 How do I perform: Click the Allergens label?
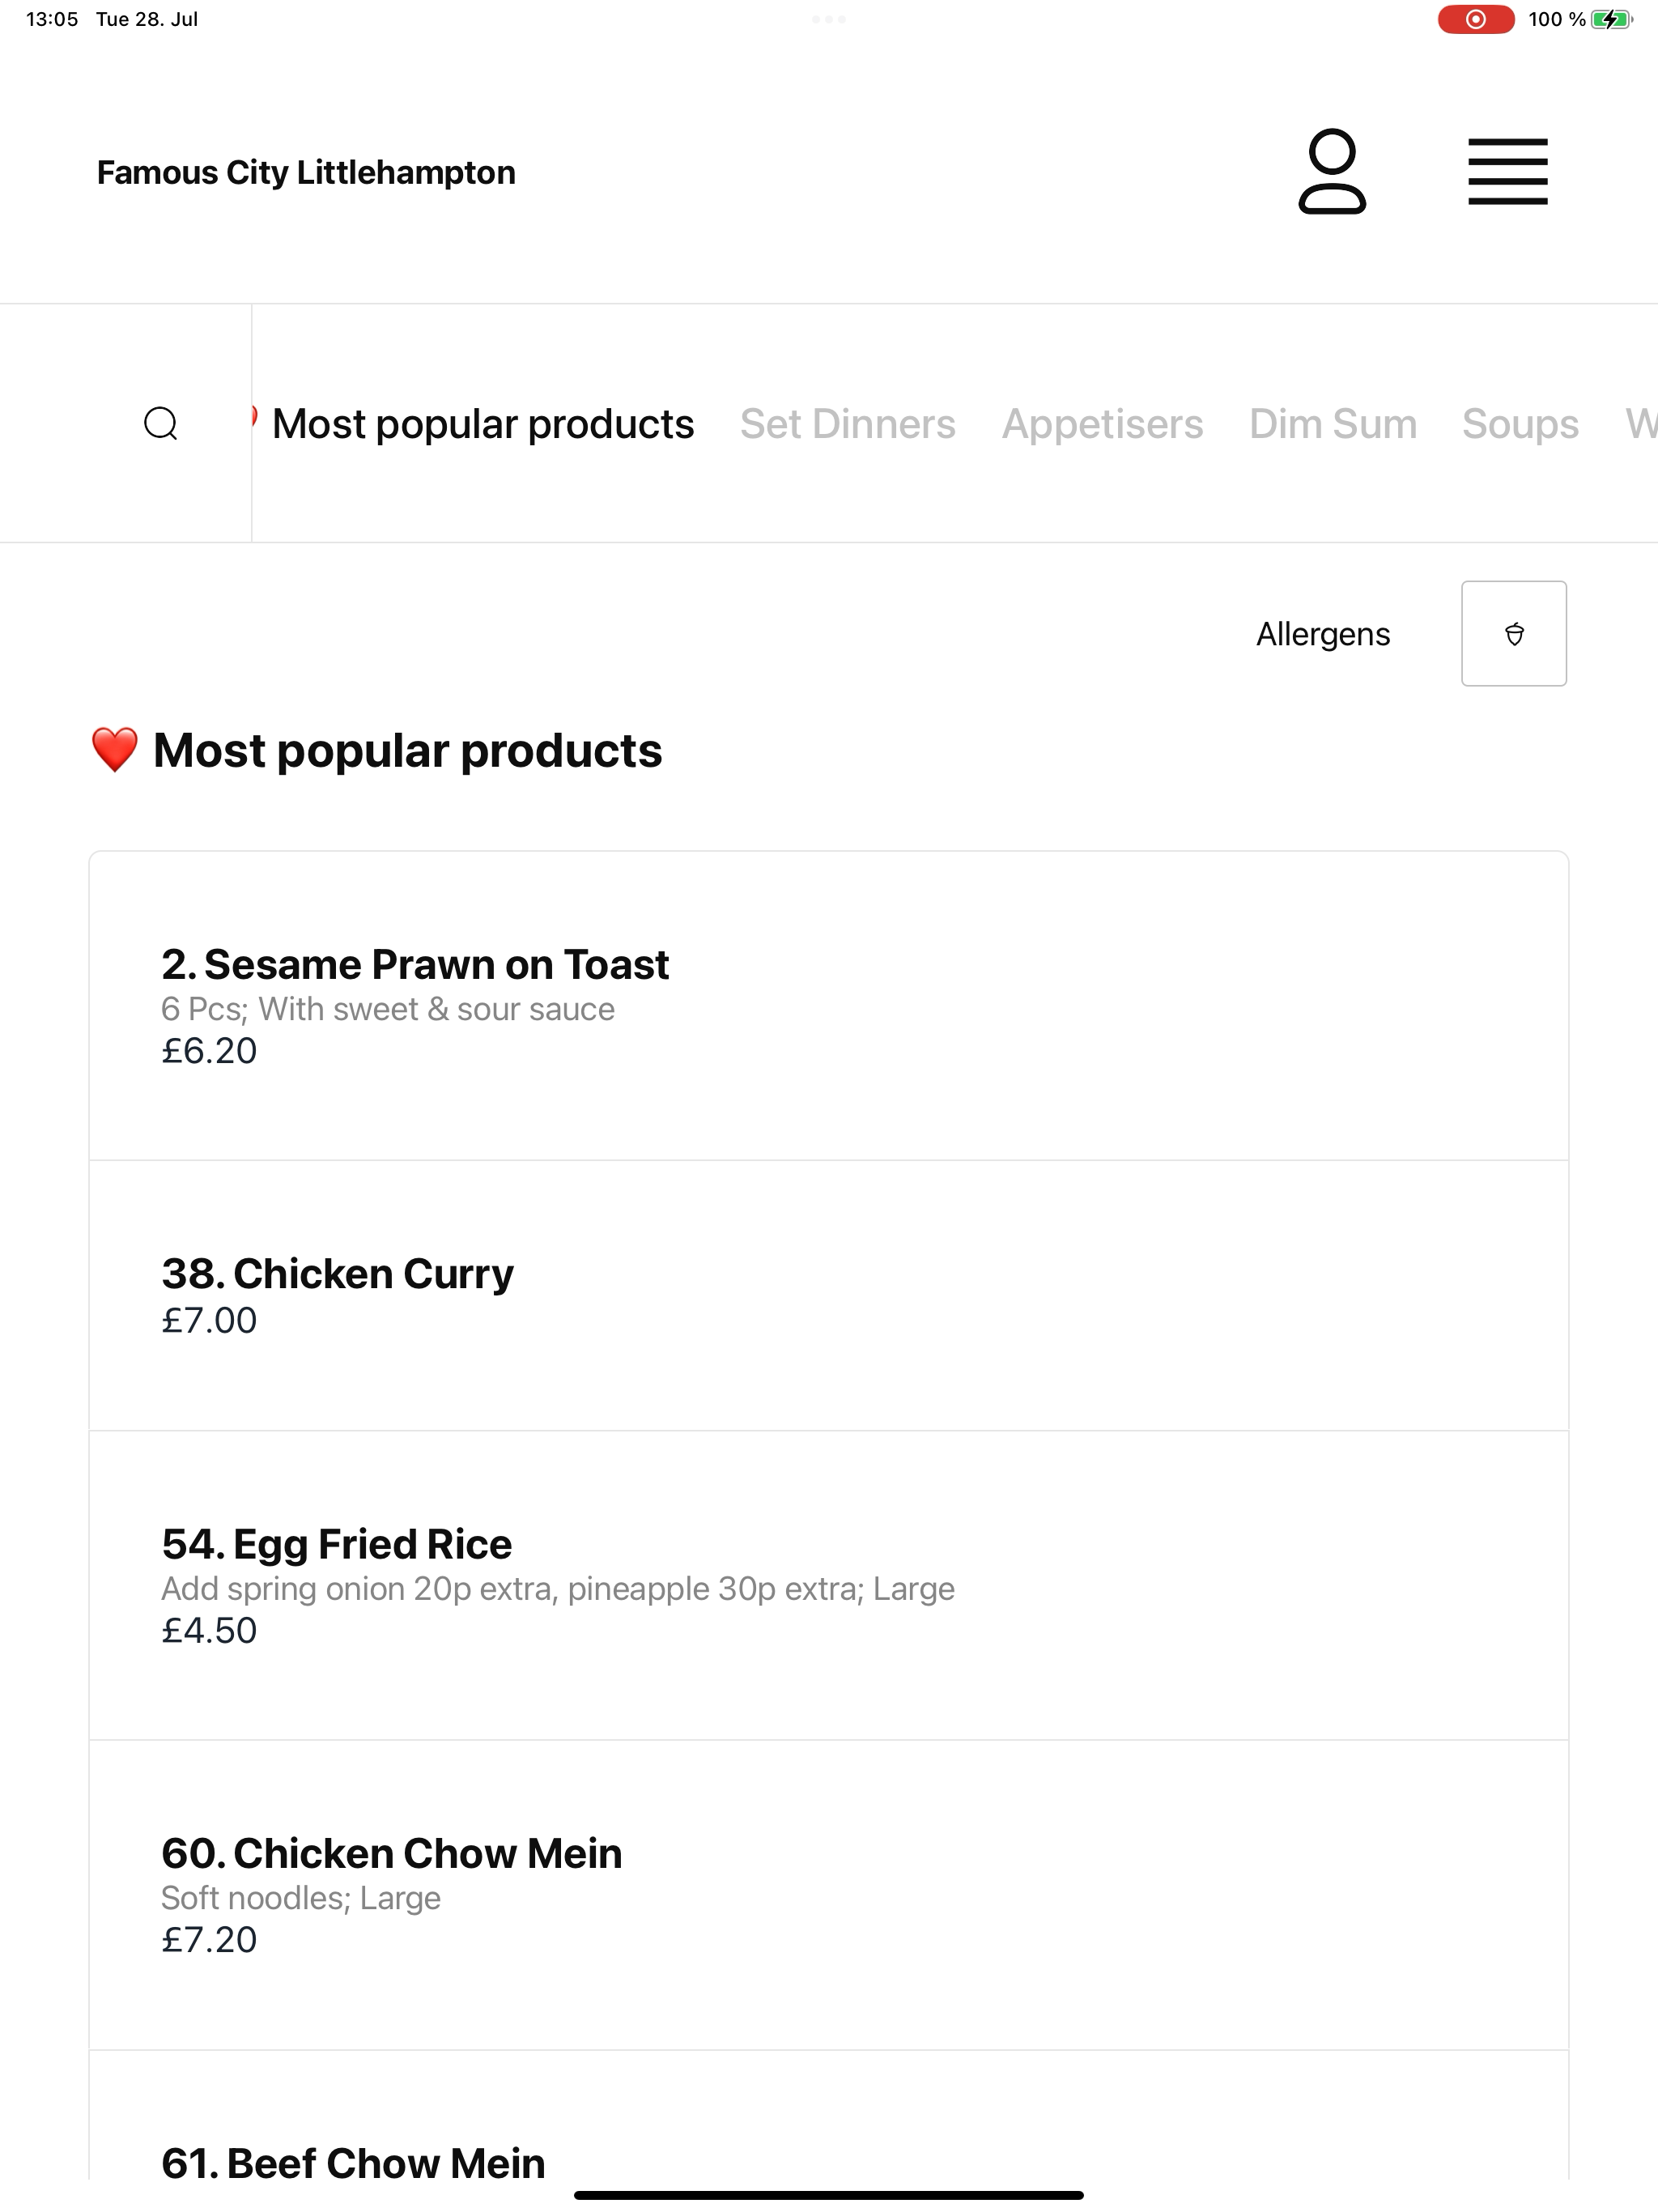[1322, 634]
